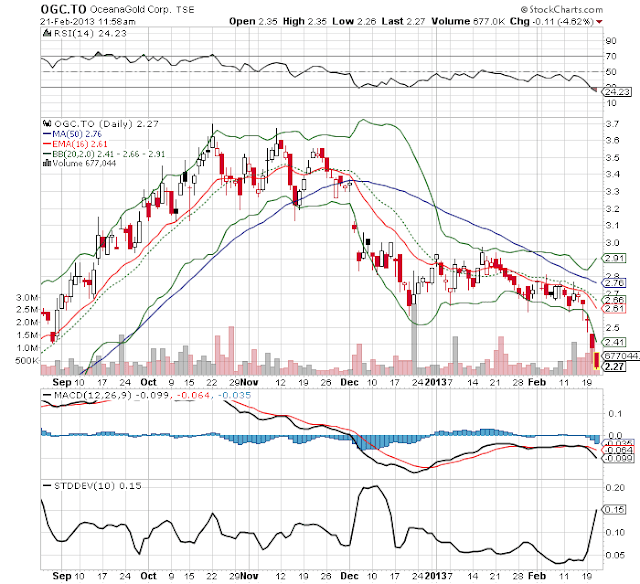Click the MA(50) 2.76 legend text
This screenshot has width=640, height=584.
(77, 134)
